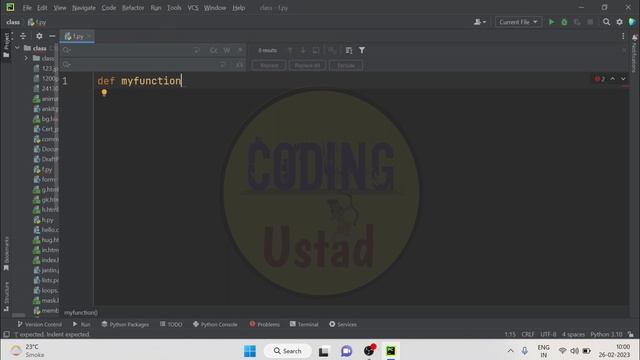This screenshot has width=640, height=360.
Task: Open Python Packages tool window
Action: [x=125, y=324]
